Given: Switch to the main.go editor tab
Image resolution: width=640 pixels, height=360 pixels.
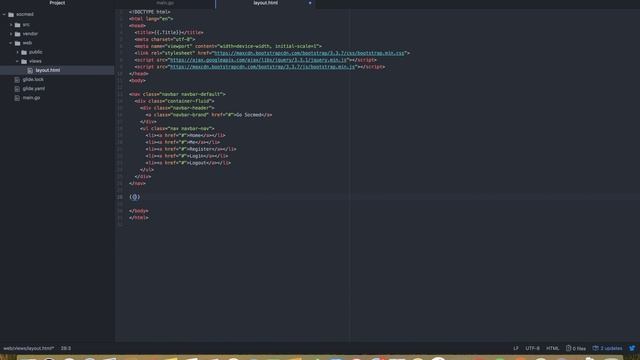Looking at the screenshot, I should 165,3.
